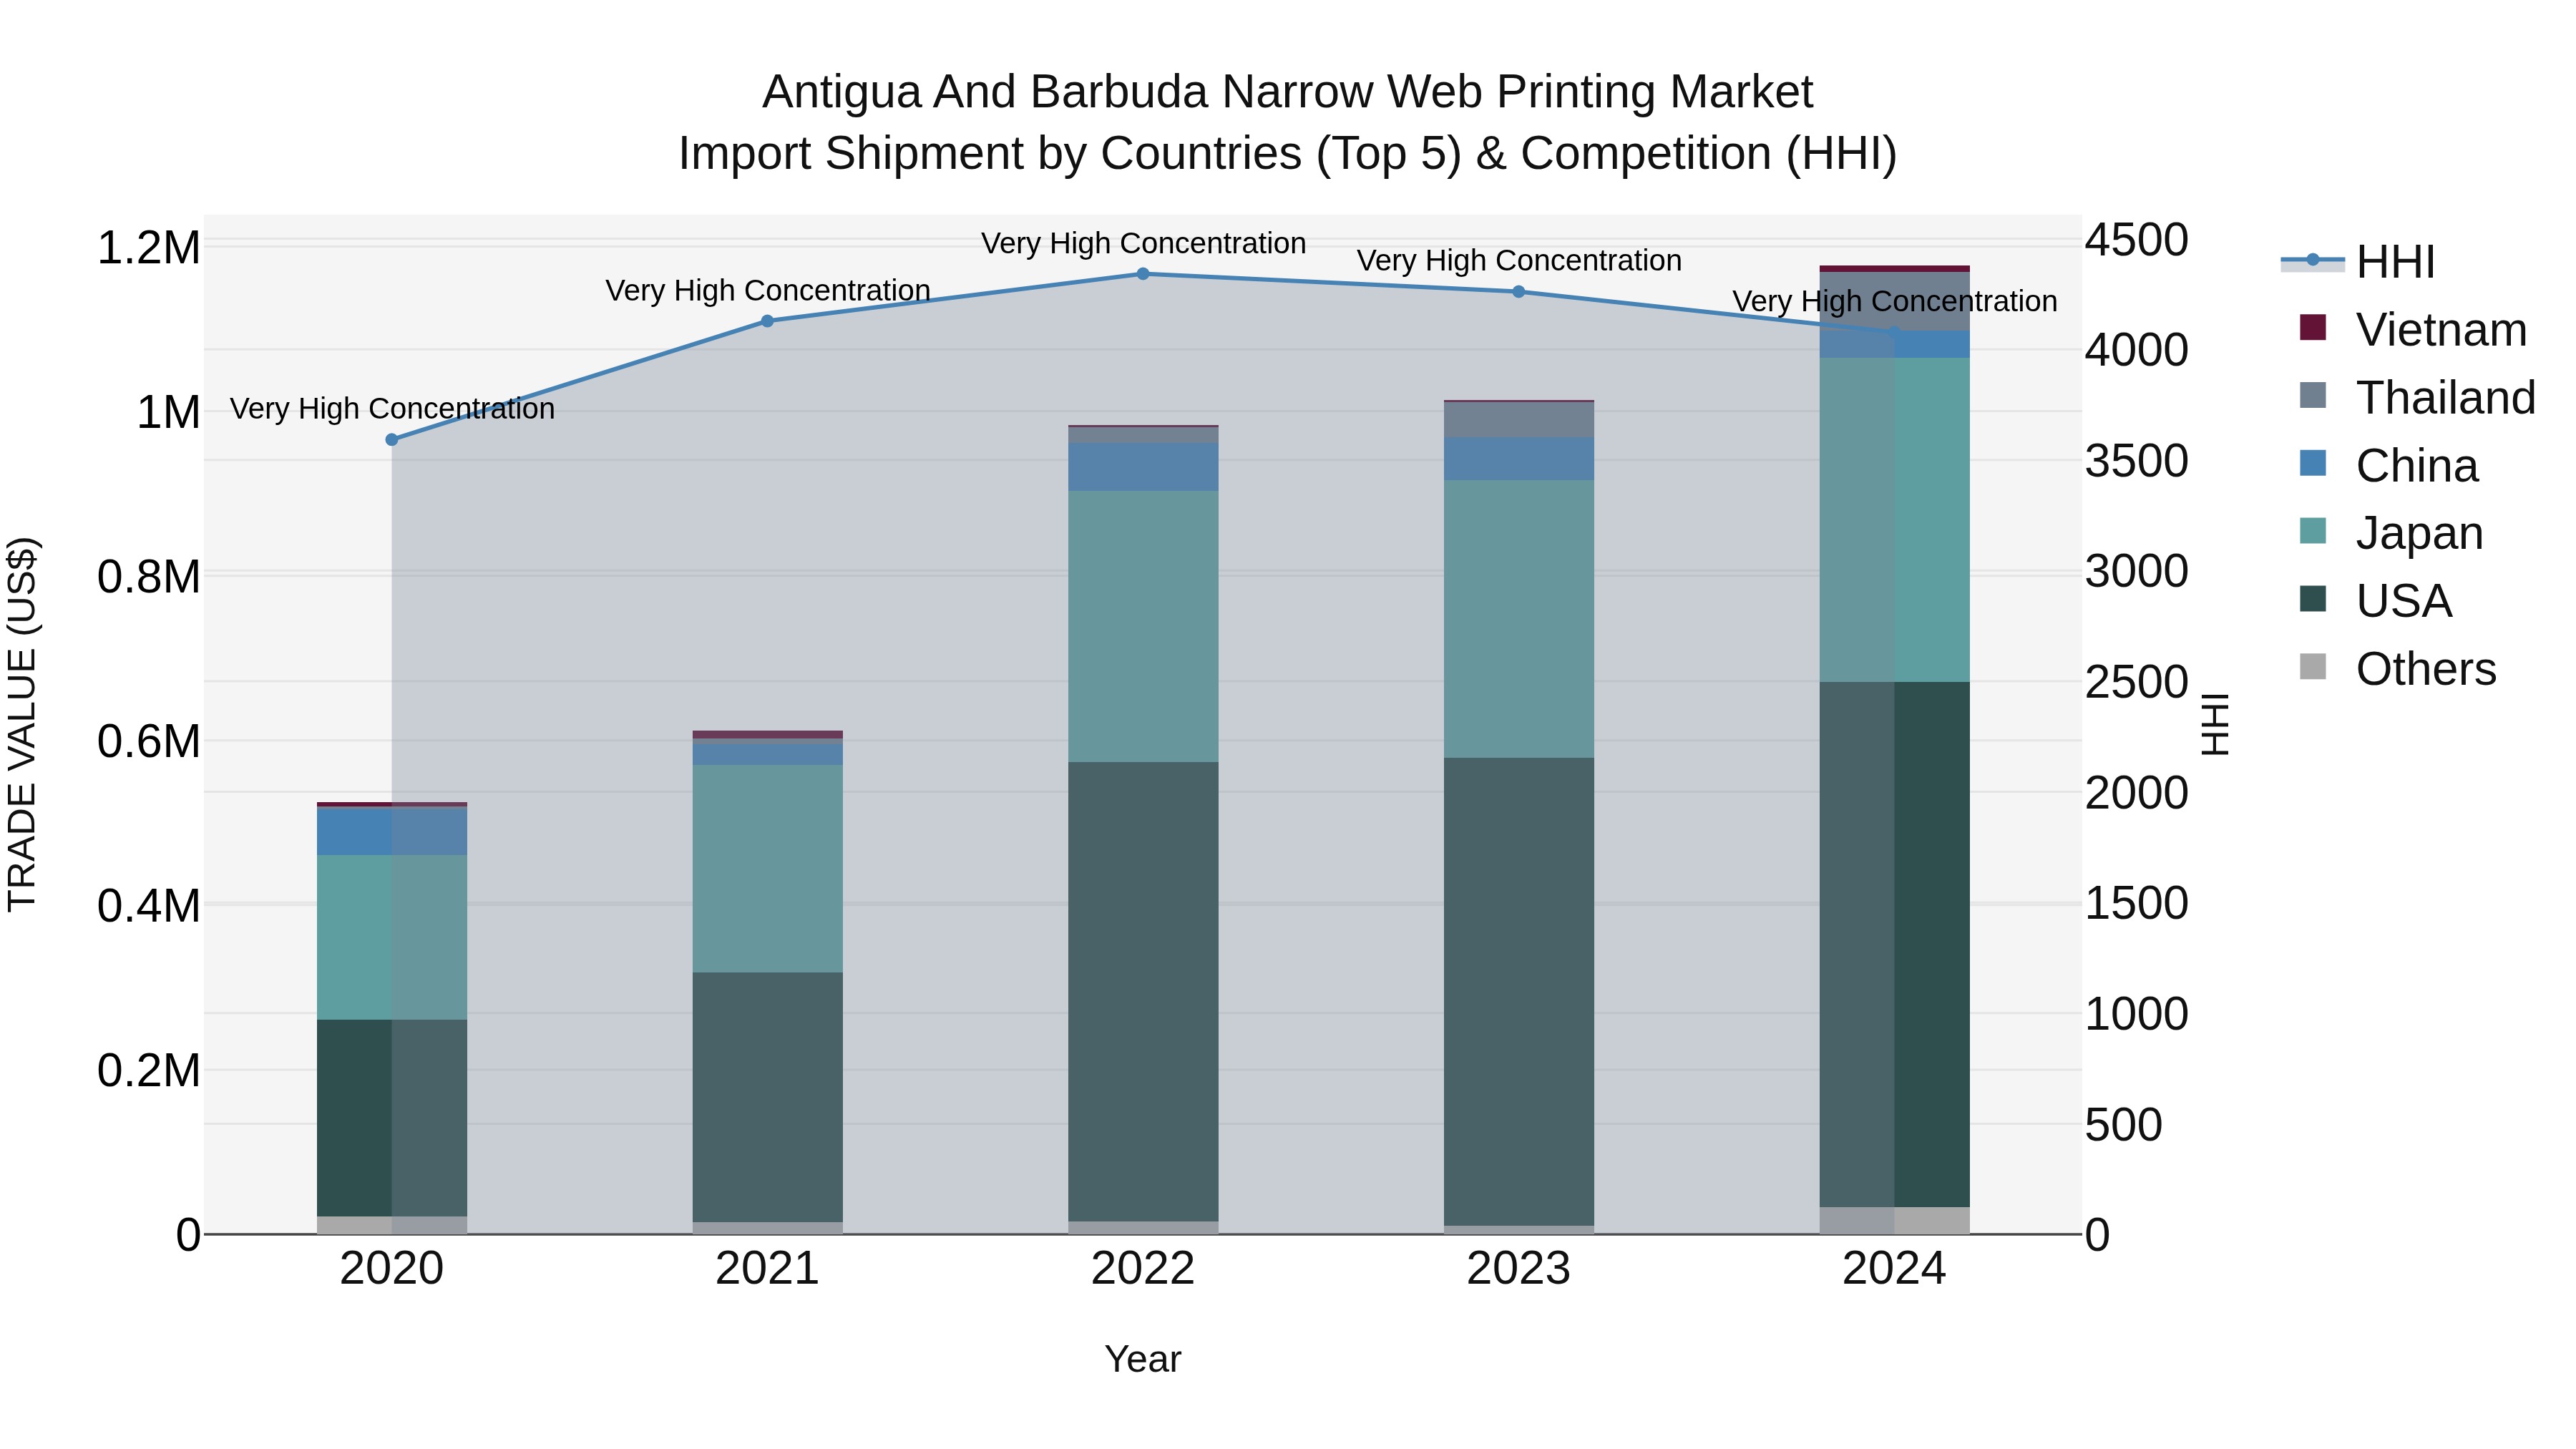The width and height of the screenshot is (2576, 1449).
Task: Click the 2022 x-axis label
Action: tap(1143, 1269)
